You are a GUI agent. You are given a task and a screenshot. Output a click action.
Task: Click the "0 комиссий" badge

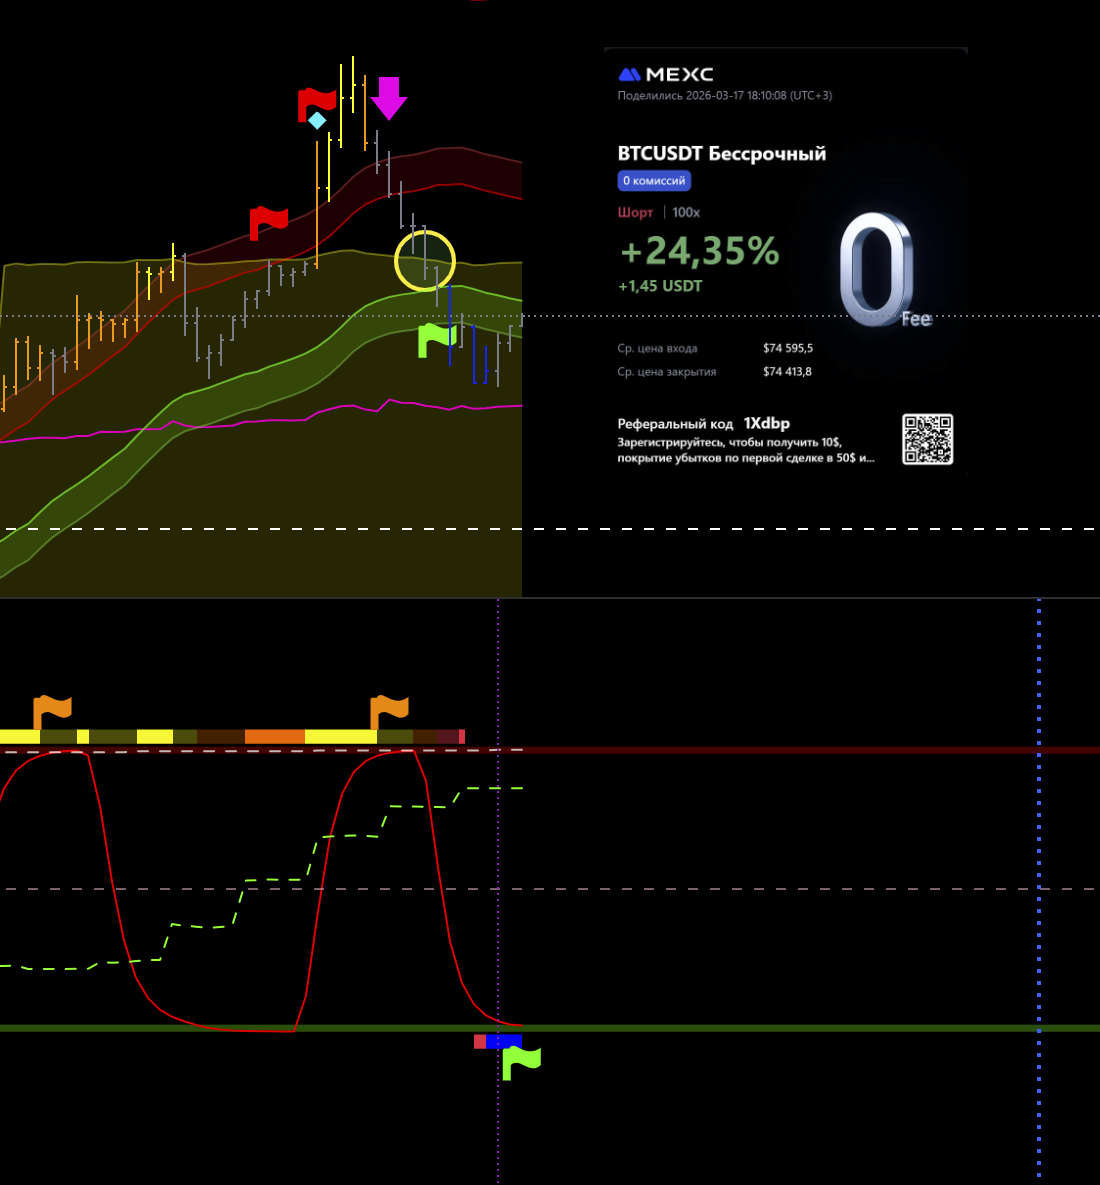pyautogui.click(x=654, y=181)
